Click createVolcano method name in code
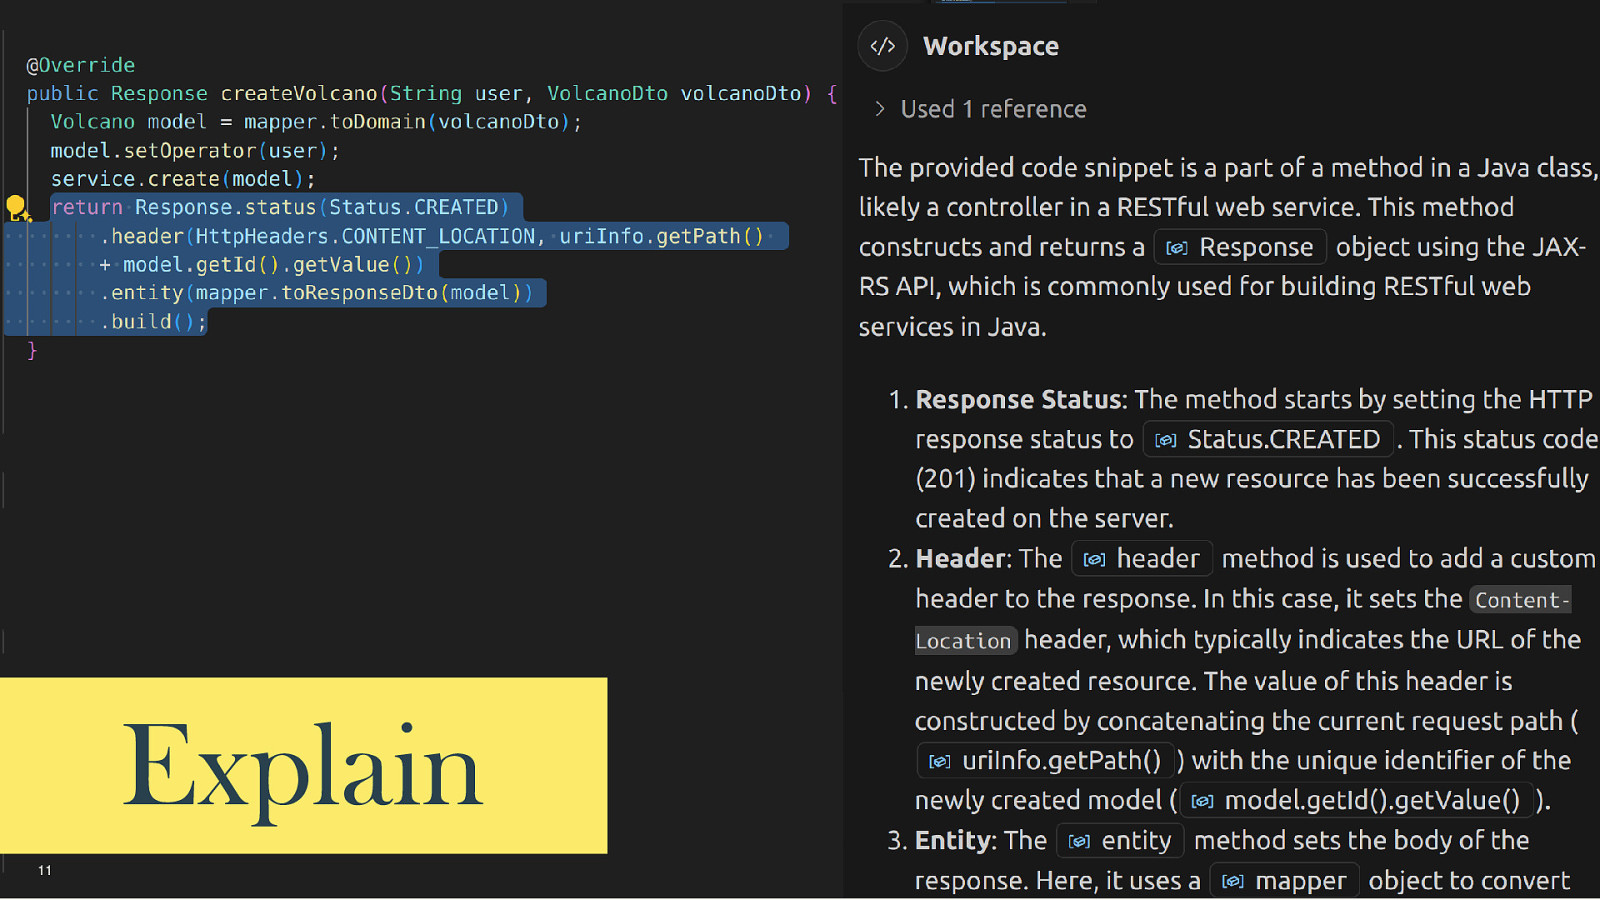This screenshot has height=900, width=1600. pos(299,93)
